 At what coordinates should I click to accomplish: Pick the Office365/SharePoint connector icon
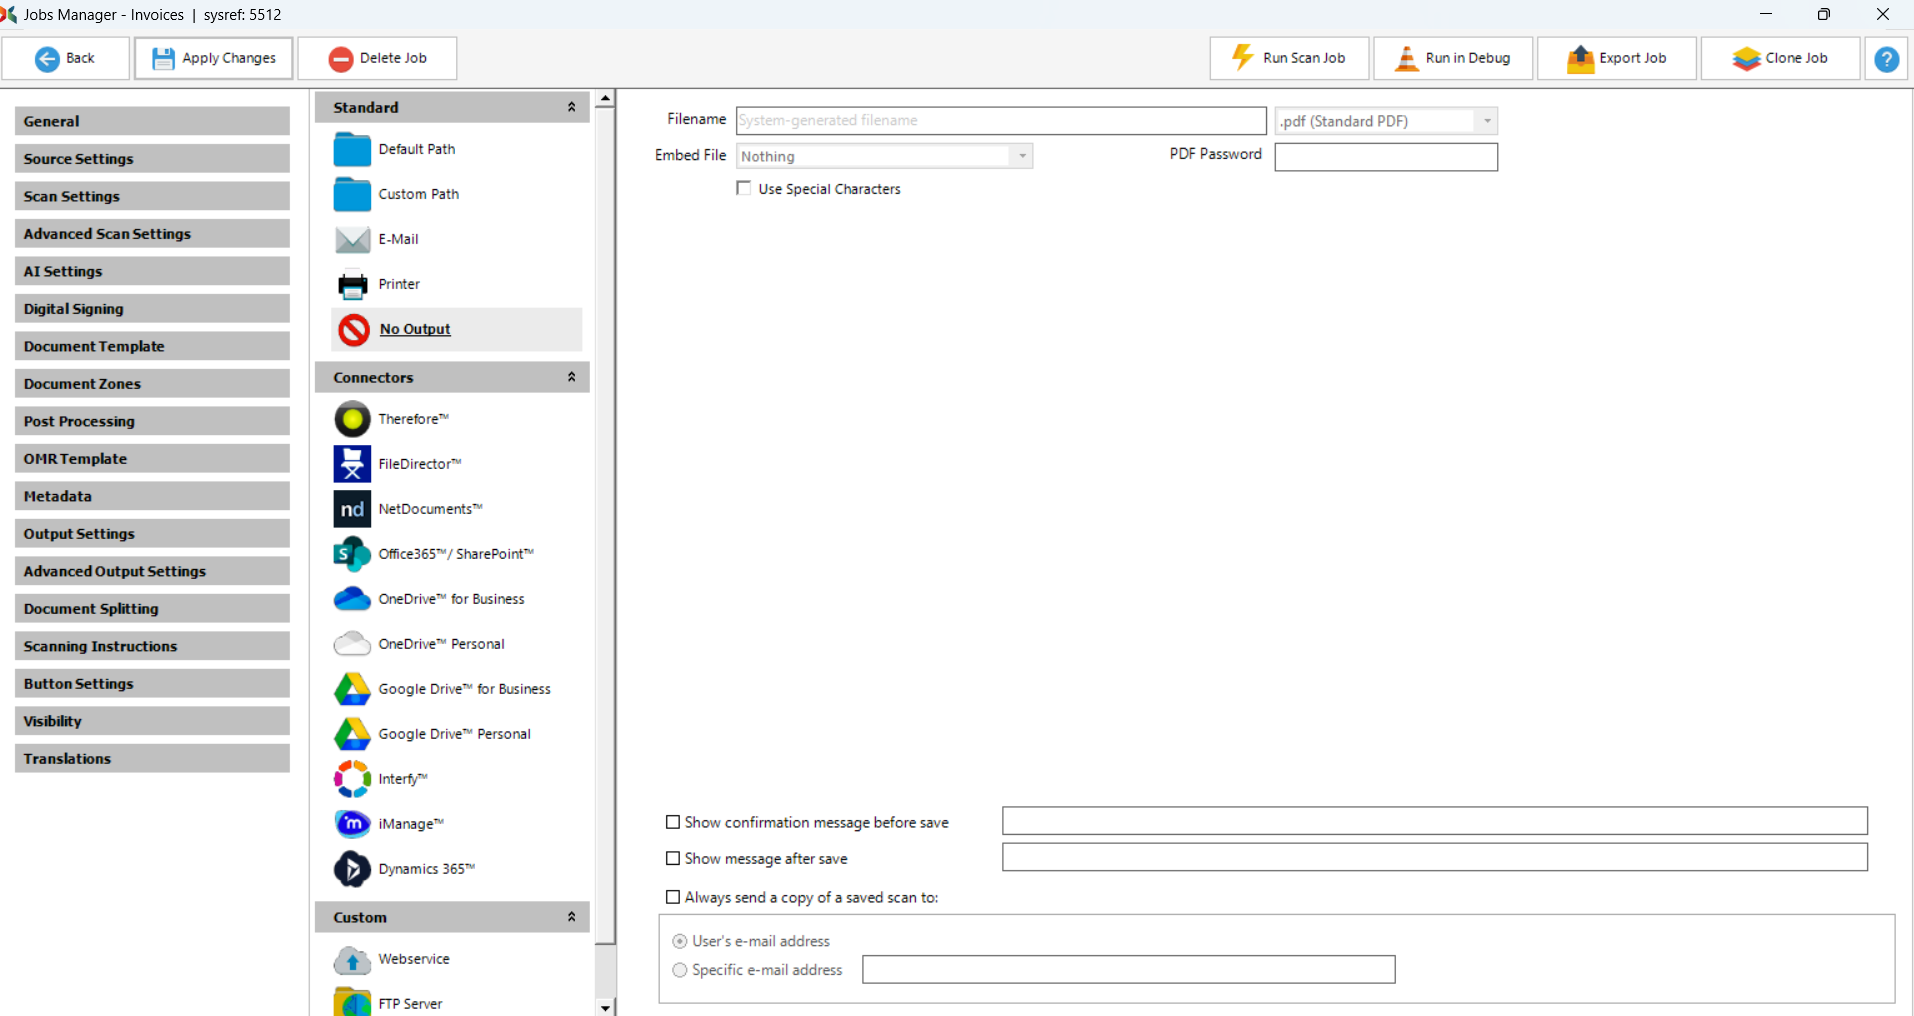(x=352, y=554)
